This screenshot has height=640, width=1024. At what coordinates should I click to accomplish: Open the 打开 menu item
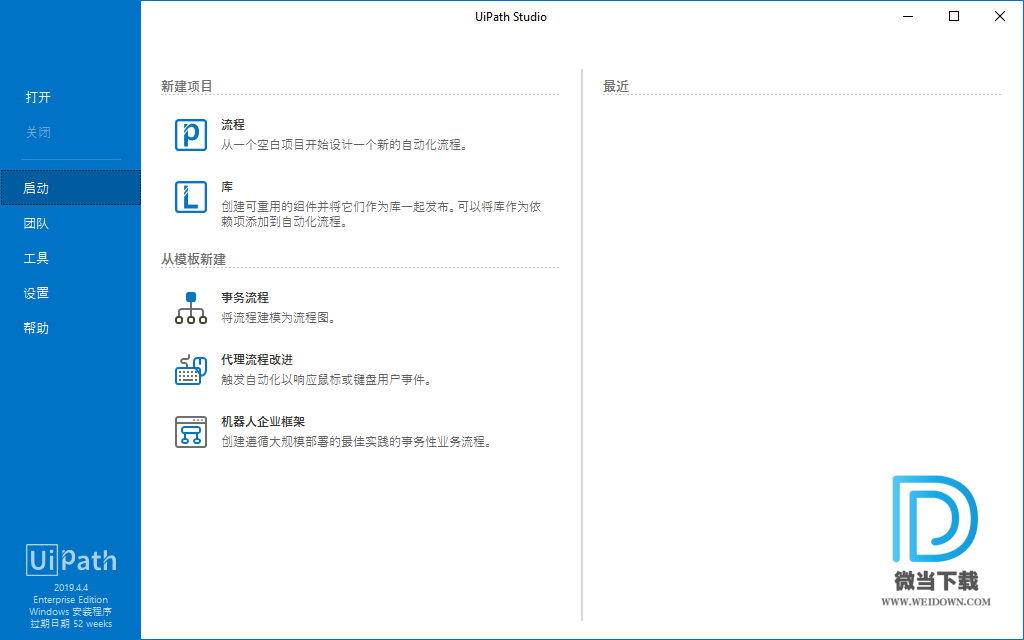click(x=38, y=97)
